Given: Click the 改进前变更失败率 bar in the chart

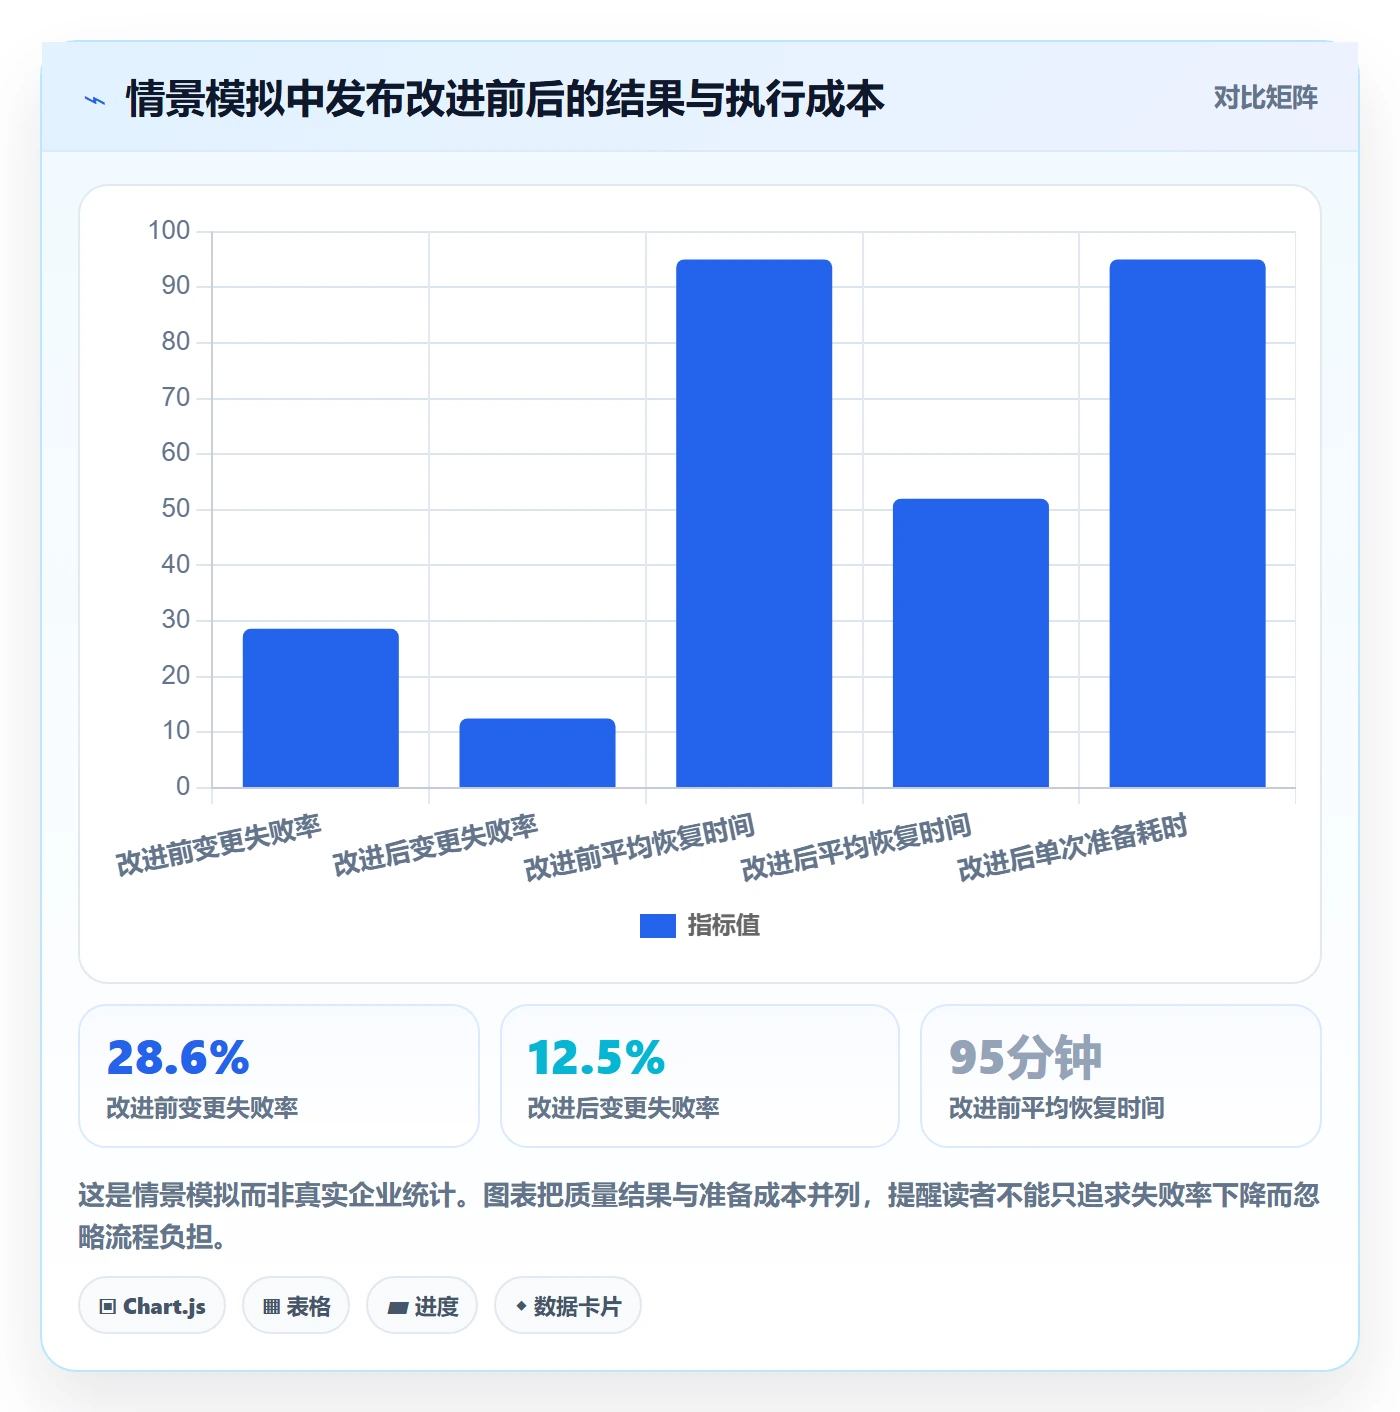Looking at the screenshot, I should 321,708.
